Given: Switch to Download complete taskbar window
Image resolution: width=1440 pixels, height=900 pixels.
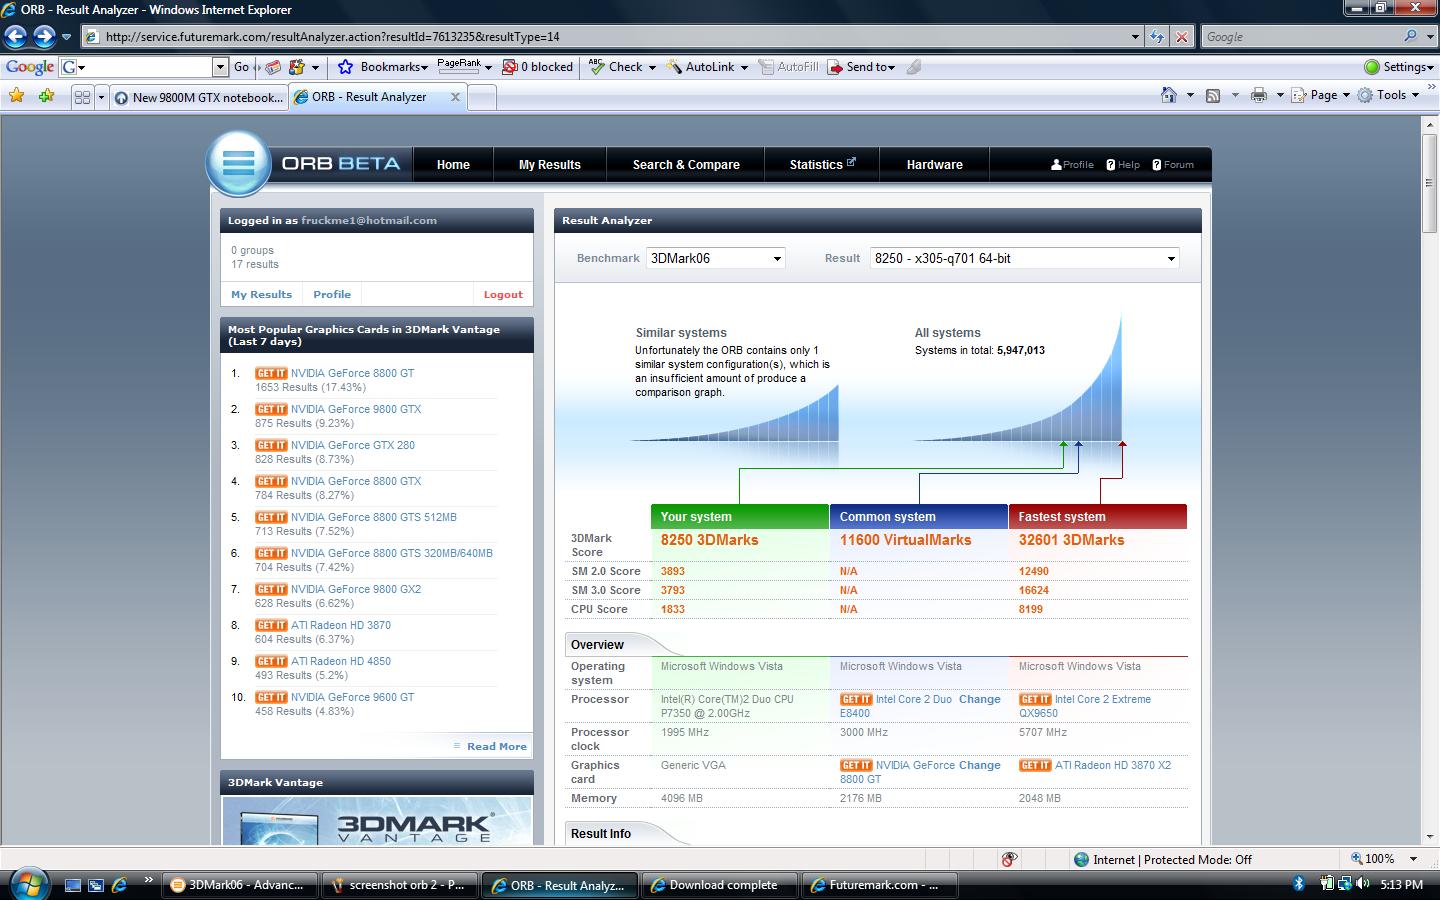Looking at the screenshot, I should coord(720,885).
